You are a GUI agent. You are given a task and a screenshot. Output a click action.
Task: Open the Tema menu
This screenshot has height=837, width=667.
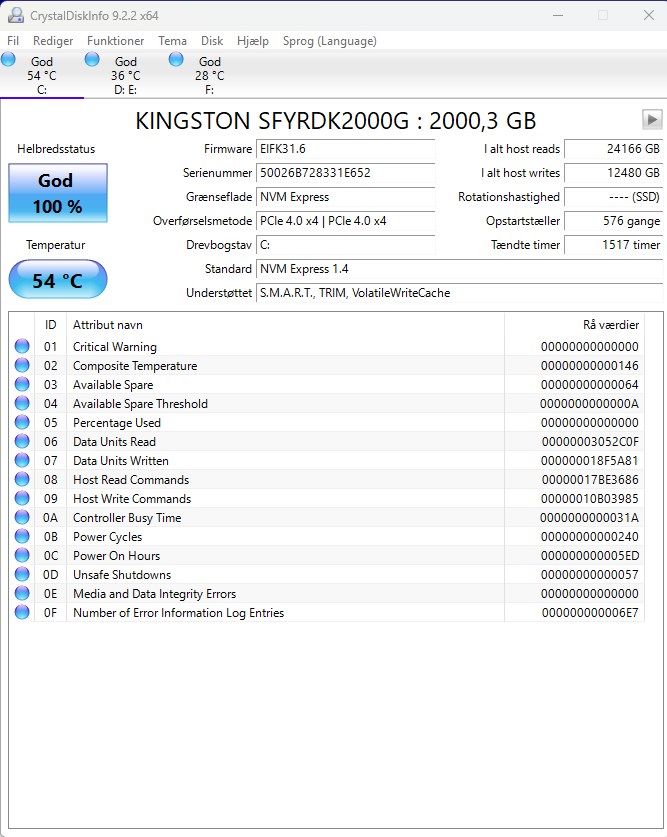pyautogui.click(x=172, y=41)
